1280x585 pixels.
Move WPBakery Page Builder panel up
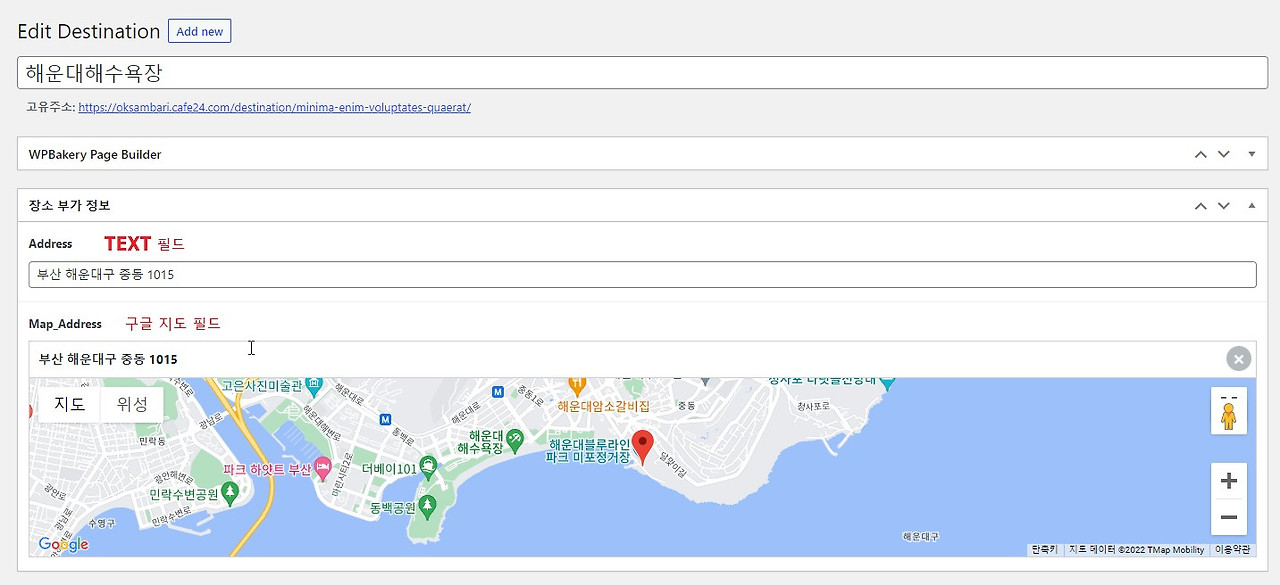coord(1200,154)
